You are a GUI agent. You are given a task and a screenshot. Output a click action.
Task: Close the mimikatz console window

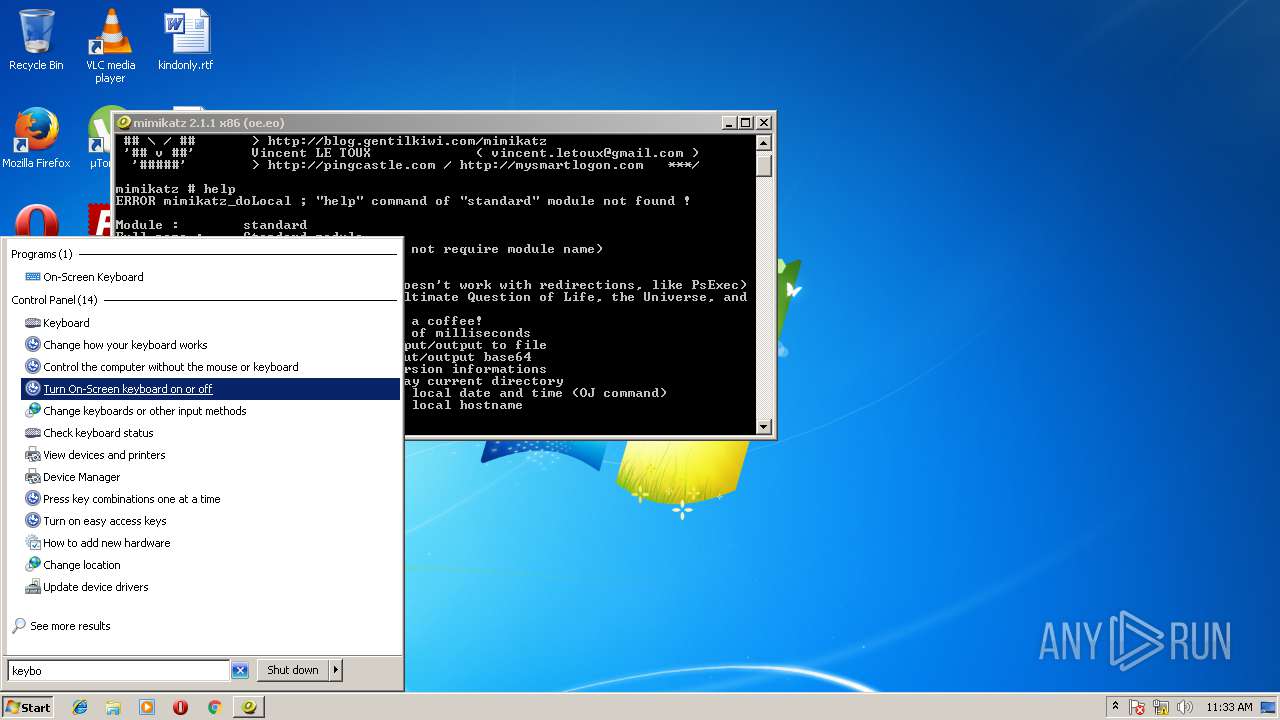[764, 122]
